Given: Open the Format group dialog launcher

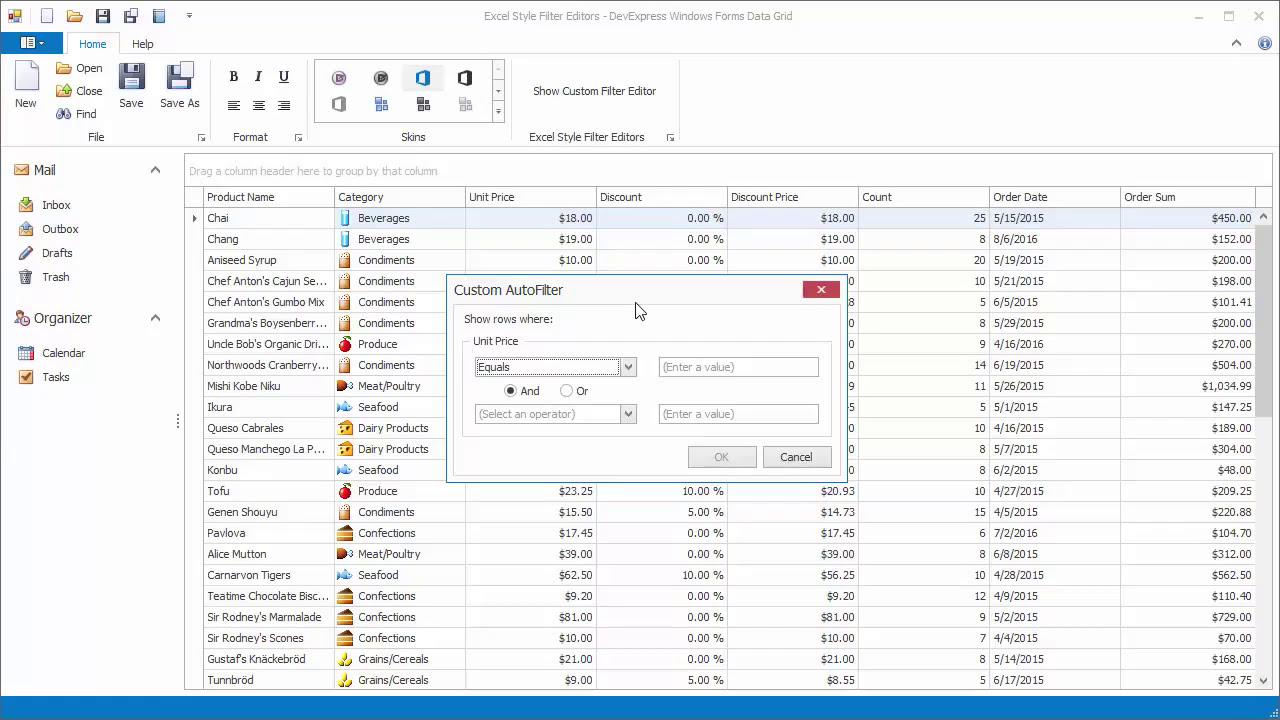Looking at the screenshot, I should pos(298,138).
